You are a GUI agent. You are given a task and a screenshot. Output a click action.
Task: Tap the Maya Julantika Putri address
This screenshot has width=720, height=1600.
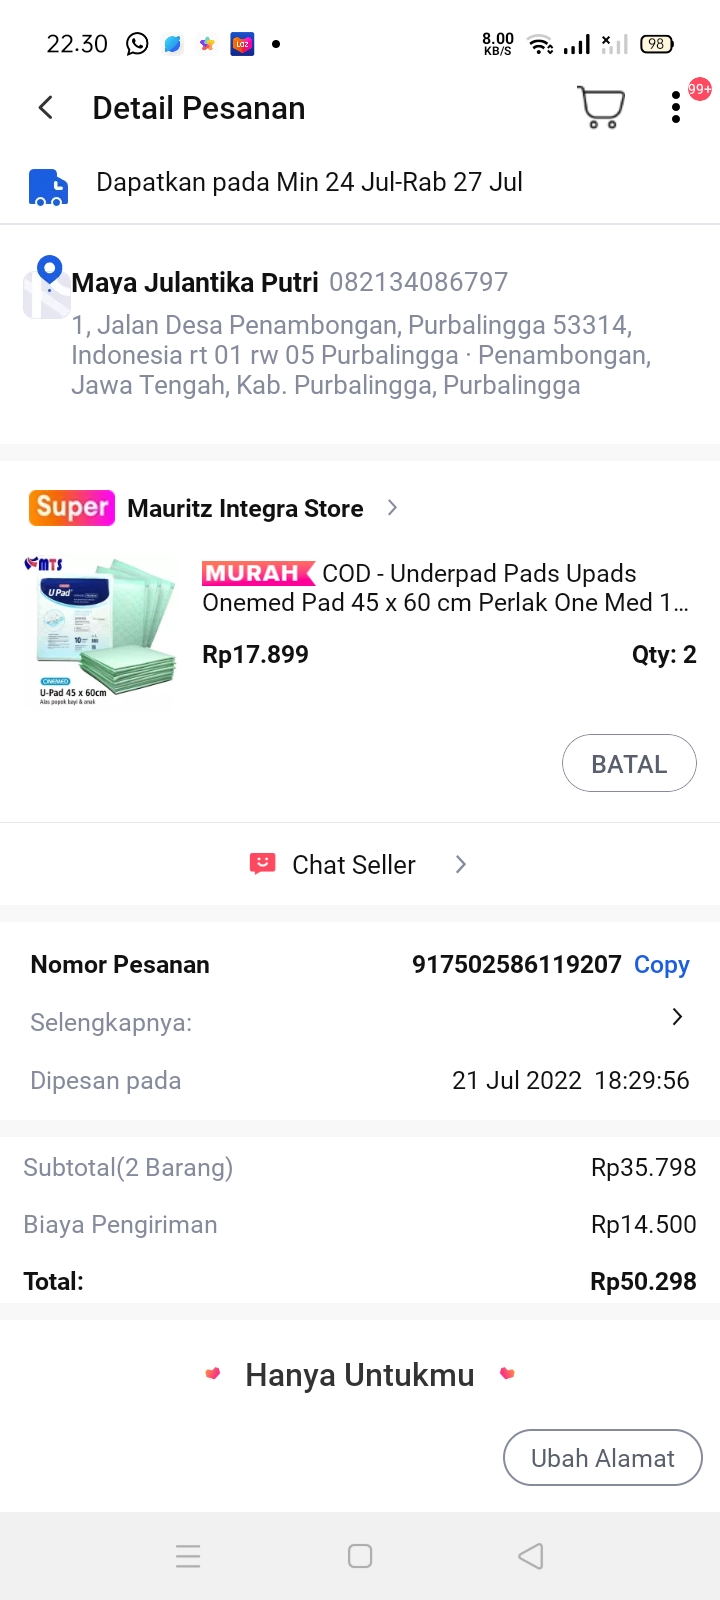(360, 354)
